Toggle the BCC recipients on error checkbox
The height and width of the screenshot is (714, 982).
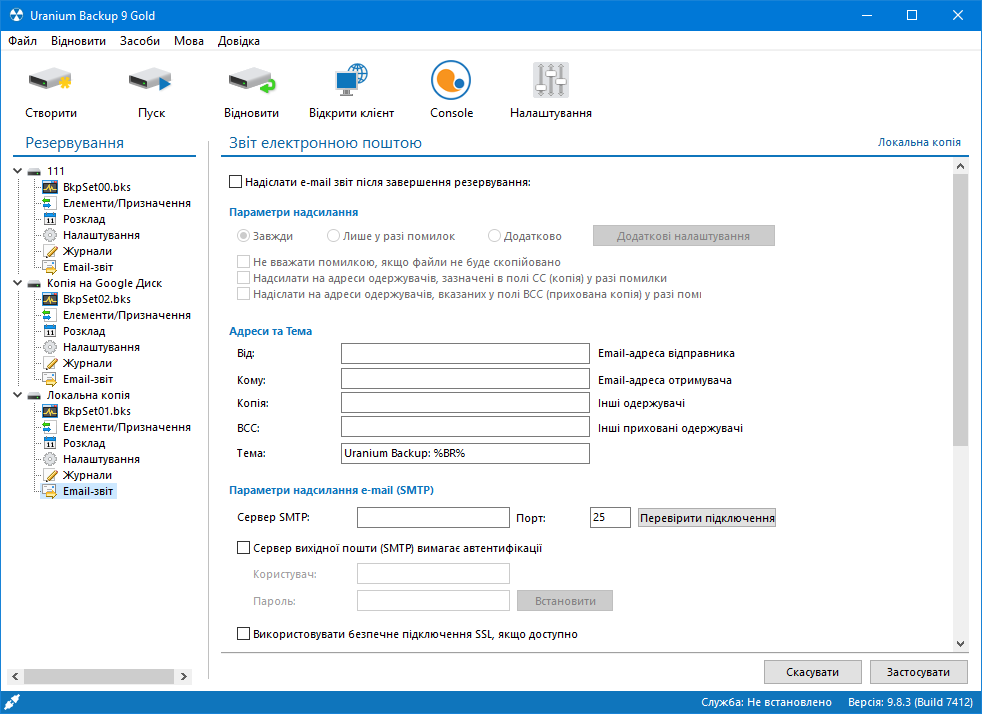(x=244, y=294)
